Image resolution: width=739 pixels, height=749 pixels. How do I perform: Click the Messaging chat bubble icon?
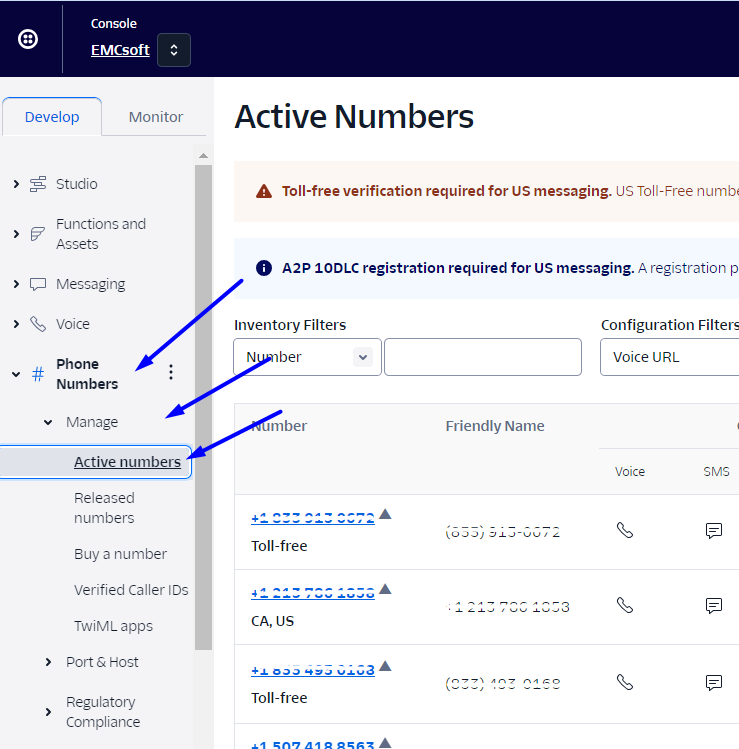pyautogui.click(x=38, y=284)
